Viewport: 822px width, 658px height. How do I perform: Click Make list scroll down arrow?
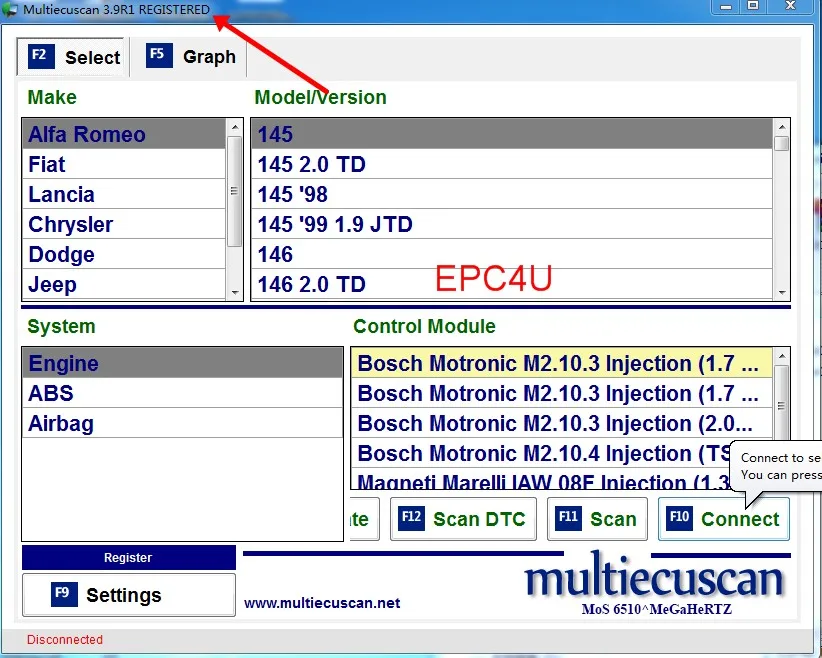[234, 292]
